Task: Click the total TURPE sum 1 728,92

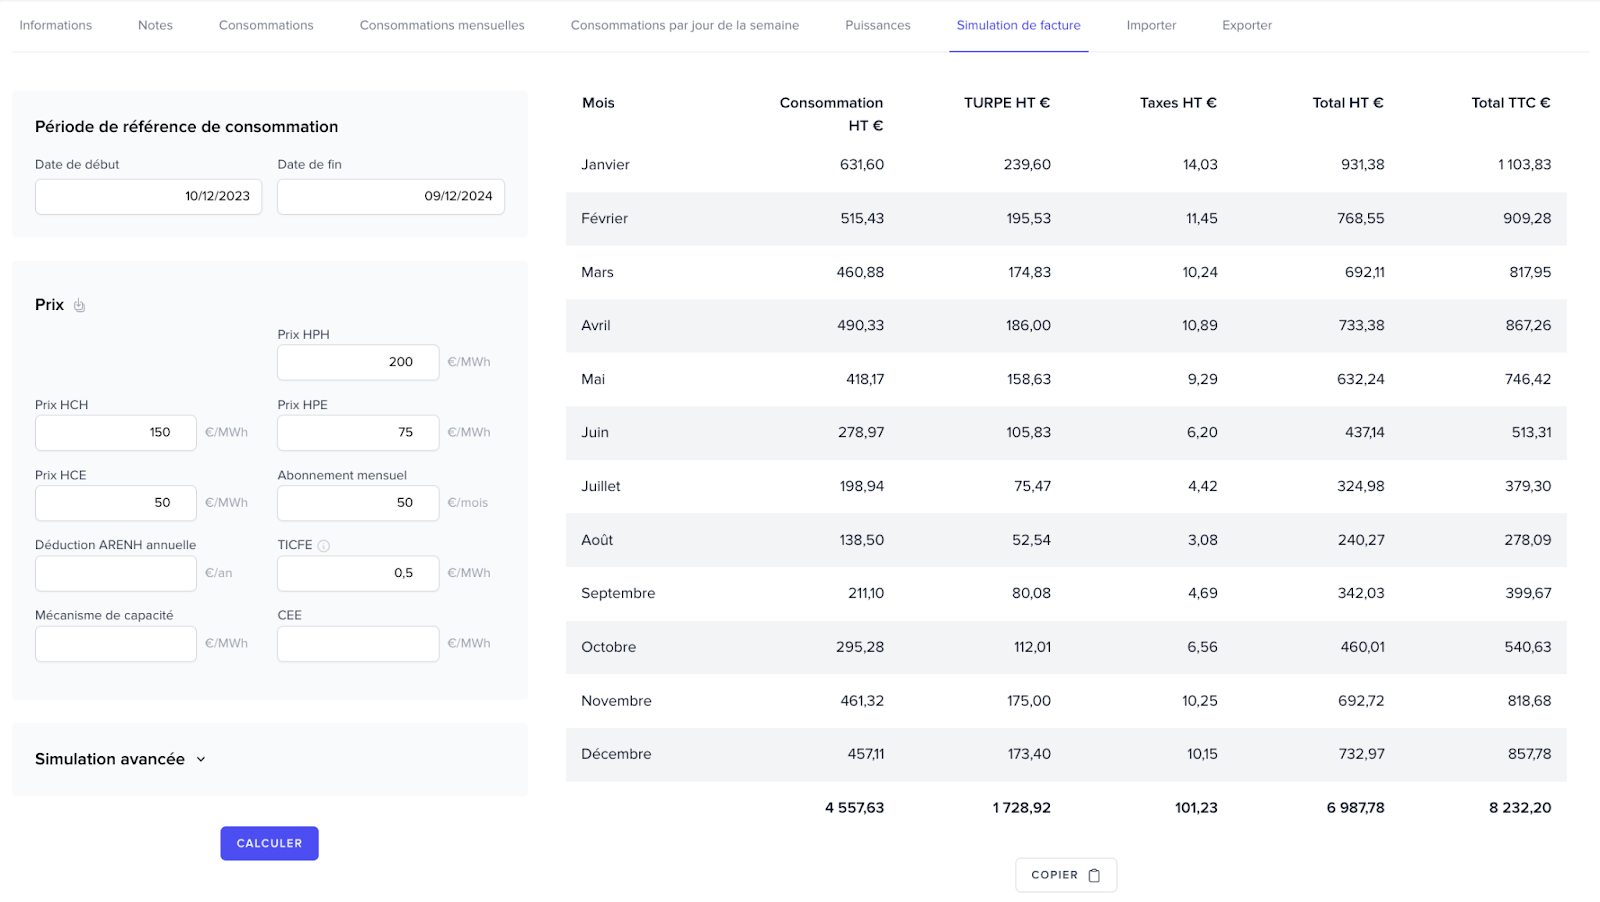Action: (1021, 808)
